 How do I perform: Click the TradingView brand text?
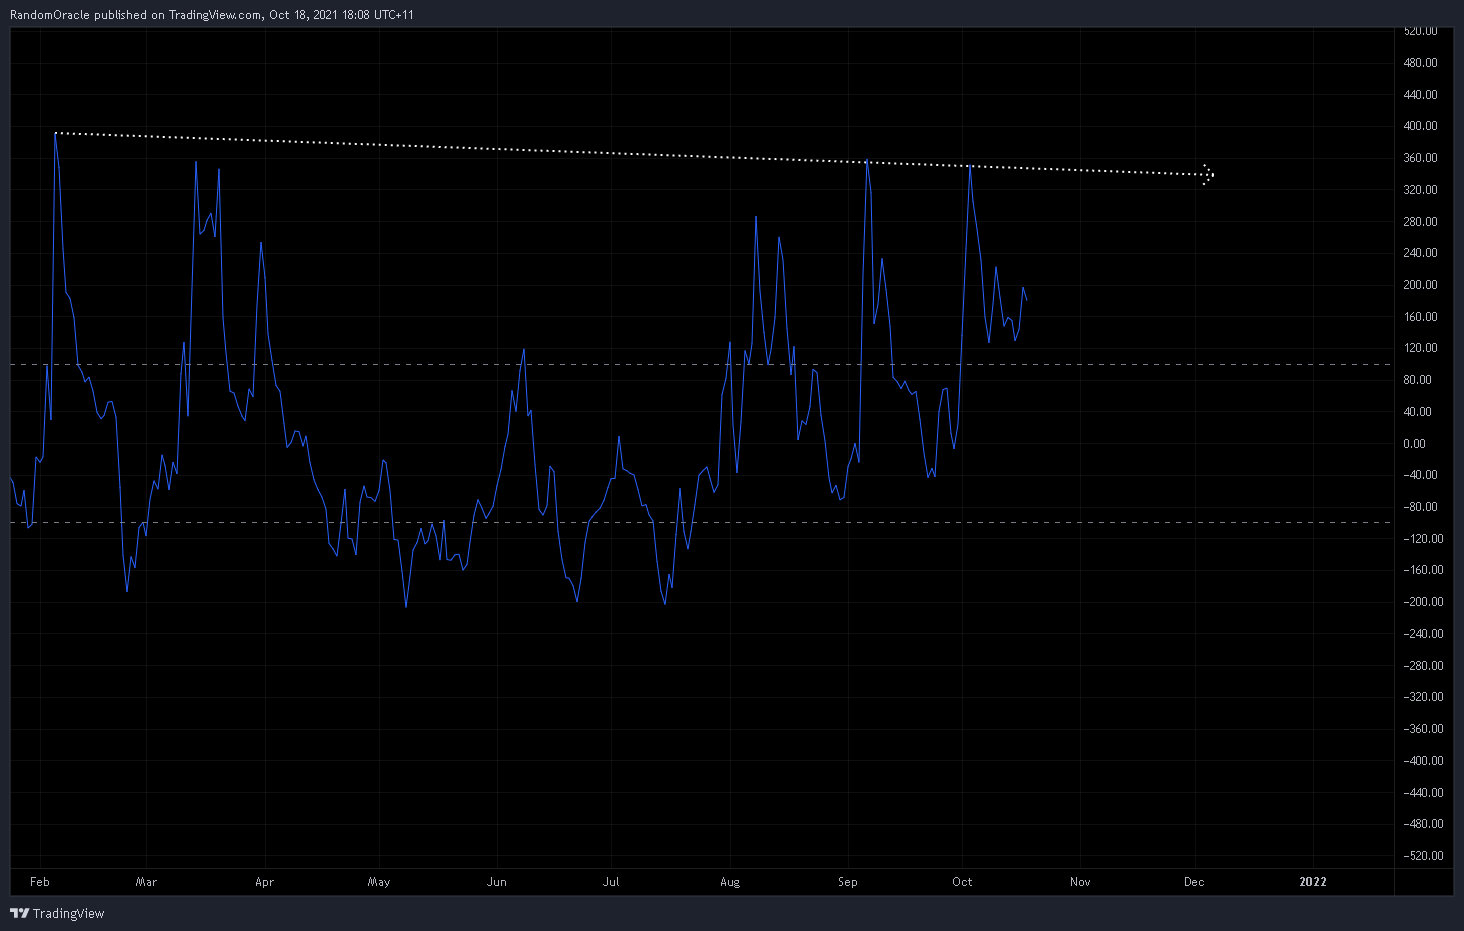coord(68,913)
